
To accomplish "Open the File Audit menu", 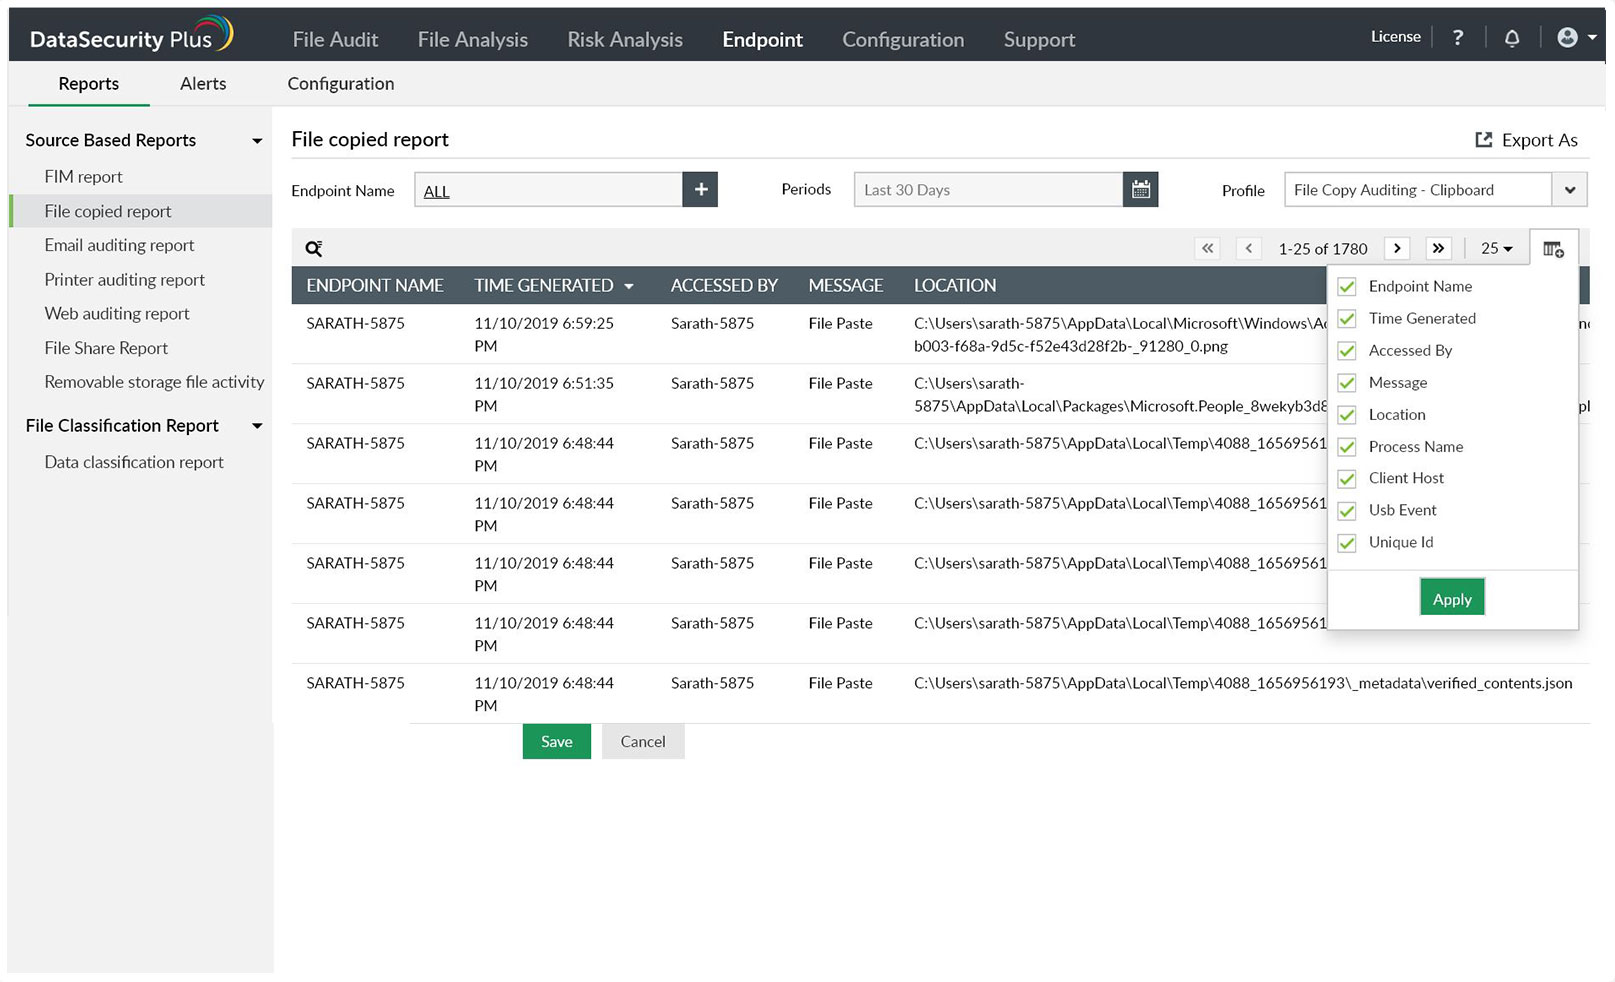I will coord(335,39).
